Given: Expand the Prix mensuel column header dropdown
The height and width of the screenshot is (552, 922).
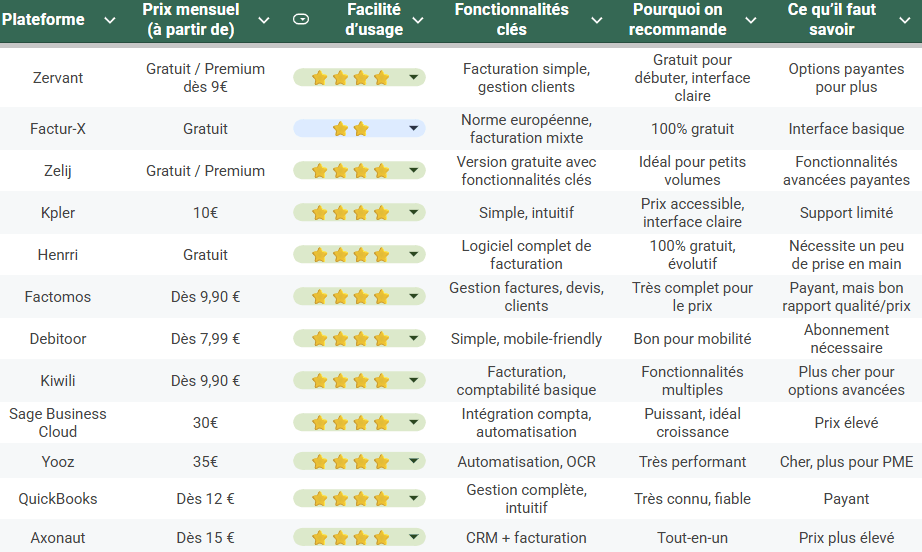Looking at the screenshot, I should 264,20.
